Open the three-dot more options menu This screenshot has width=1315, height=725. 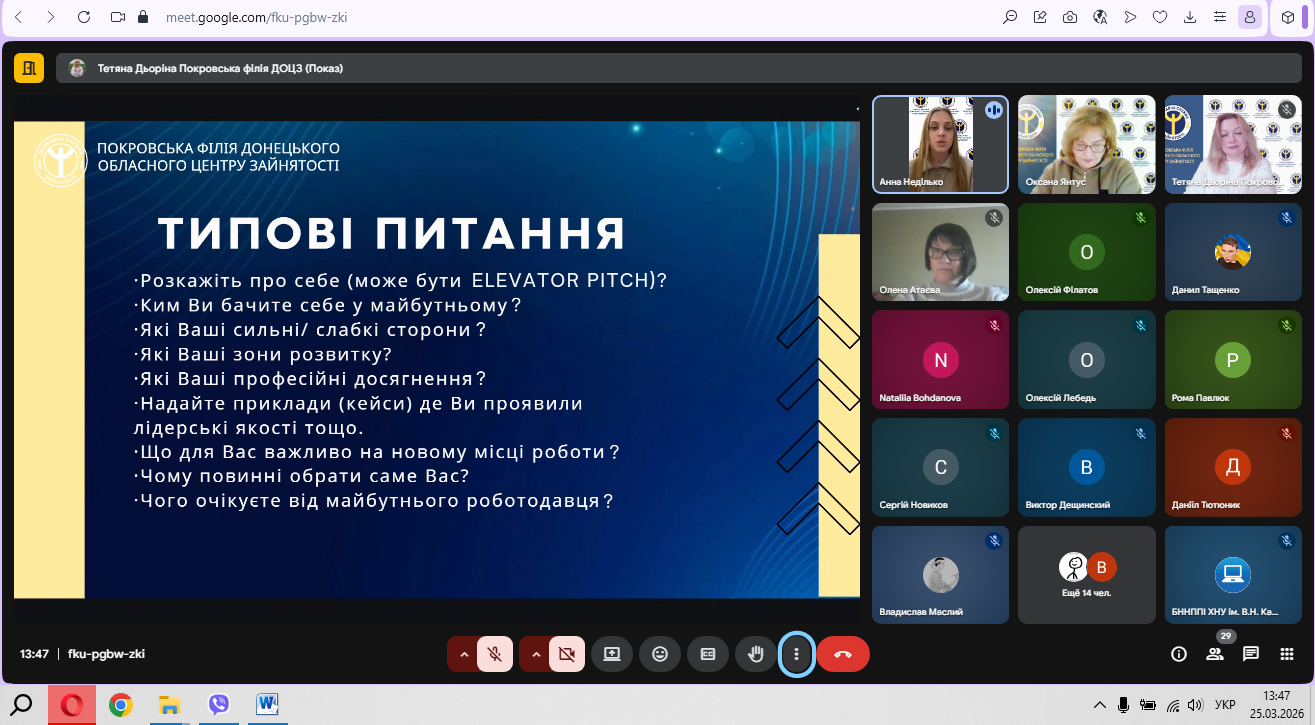(796, 654)
